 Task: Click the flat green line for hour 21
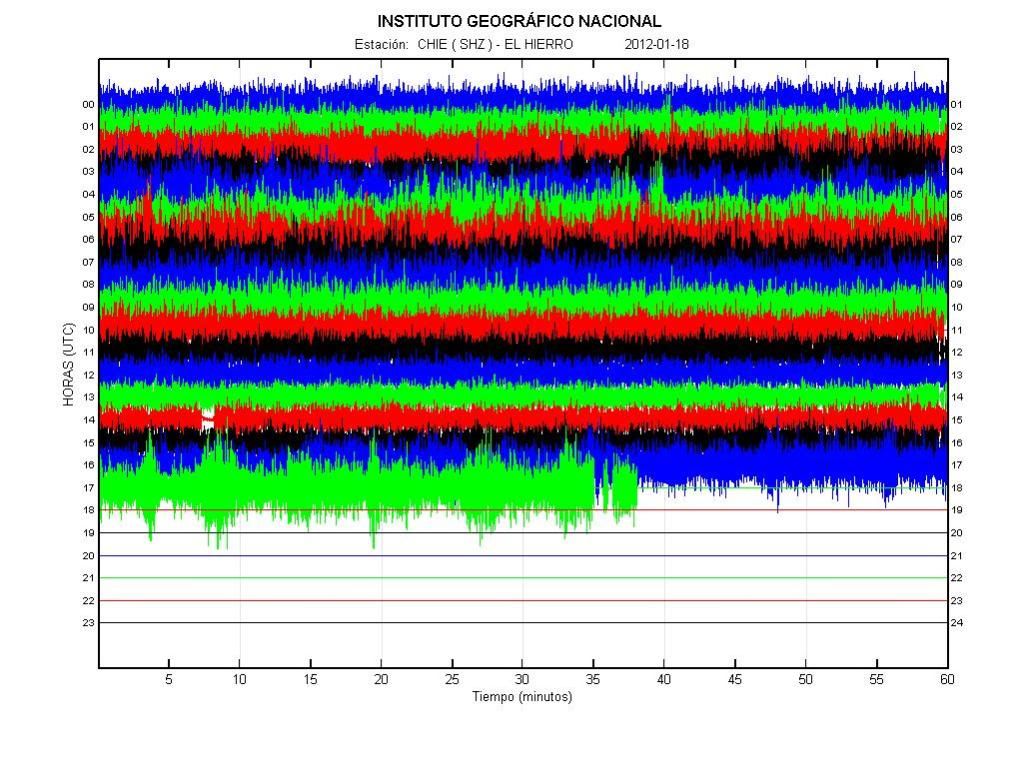tap(522, 578)
